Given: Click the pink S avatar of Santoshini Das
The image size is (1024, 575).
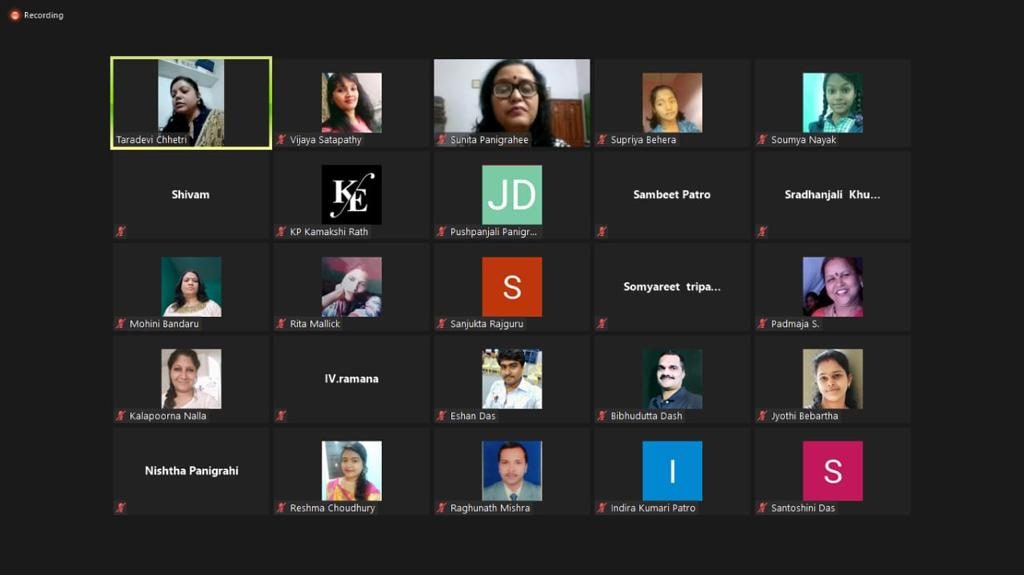Looking at the screenshot, I should coord(831,470).
